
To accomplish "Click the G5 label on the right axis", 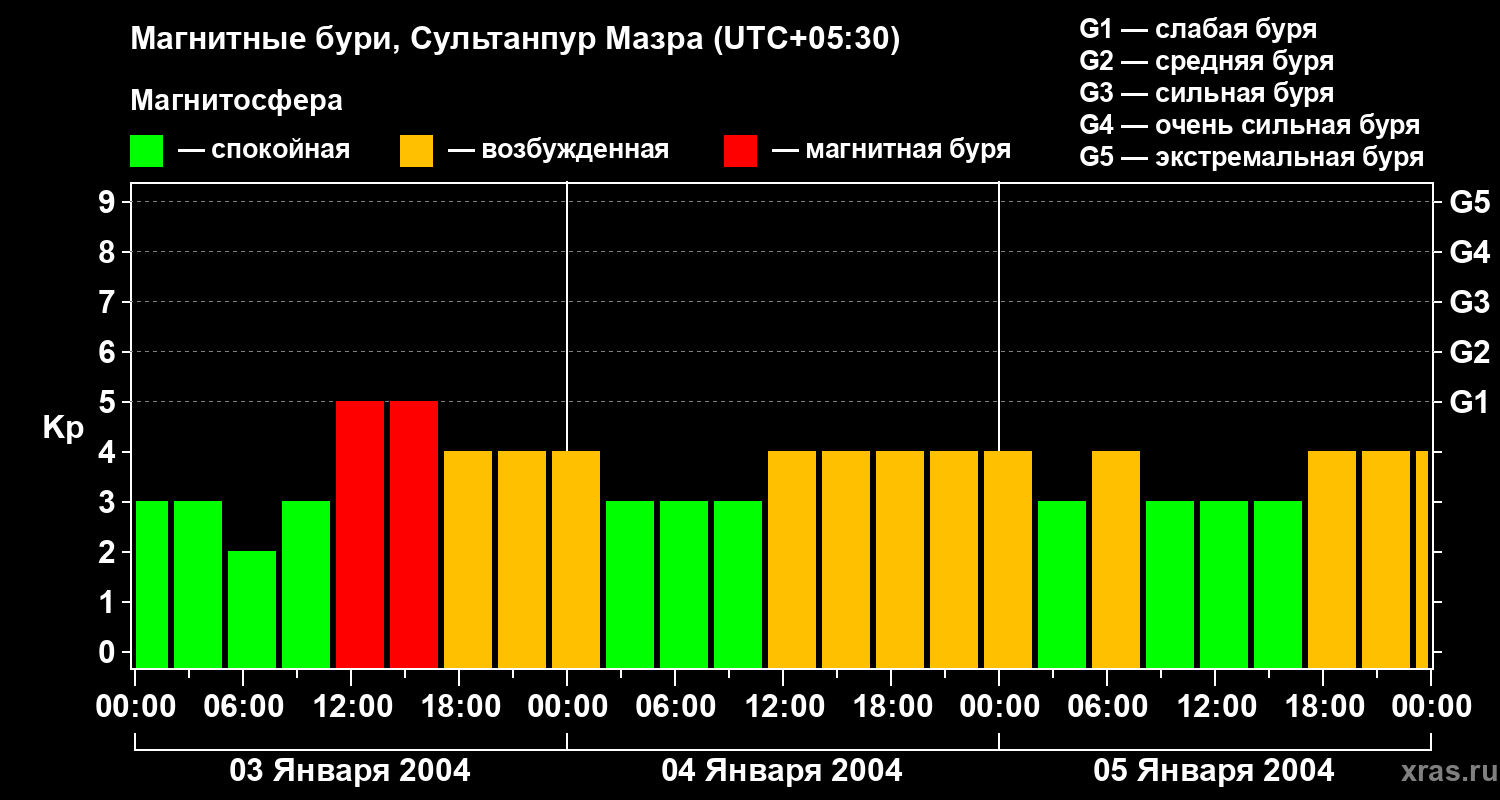I will tap(1470, 202).
